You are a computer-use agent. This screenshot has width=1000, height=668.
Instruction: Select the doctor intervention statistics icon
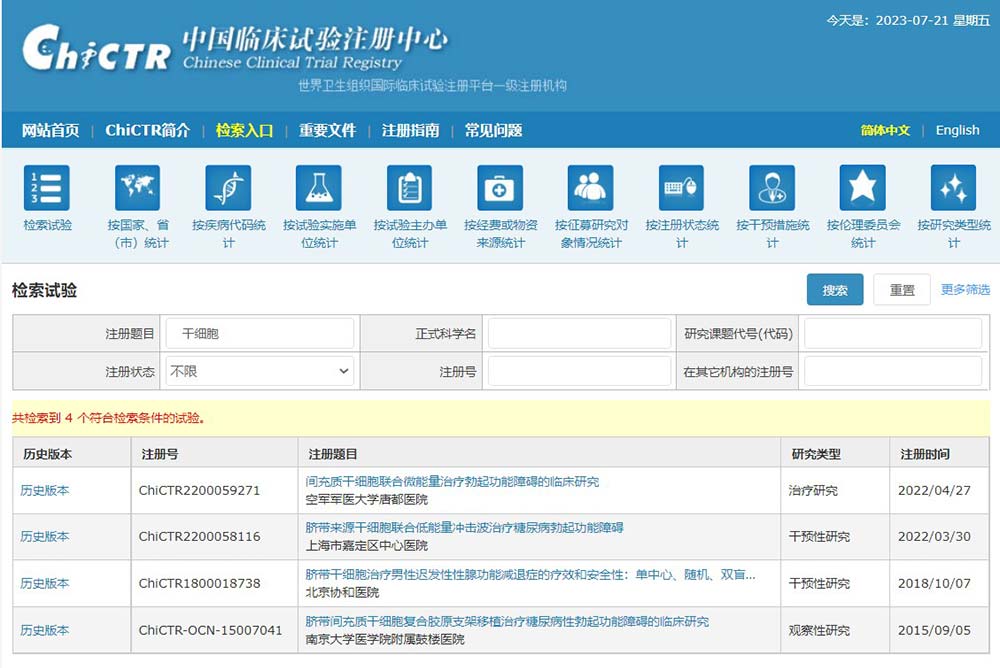coord(772,189)
